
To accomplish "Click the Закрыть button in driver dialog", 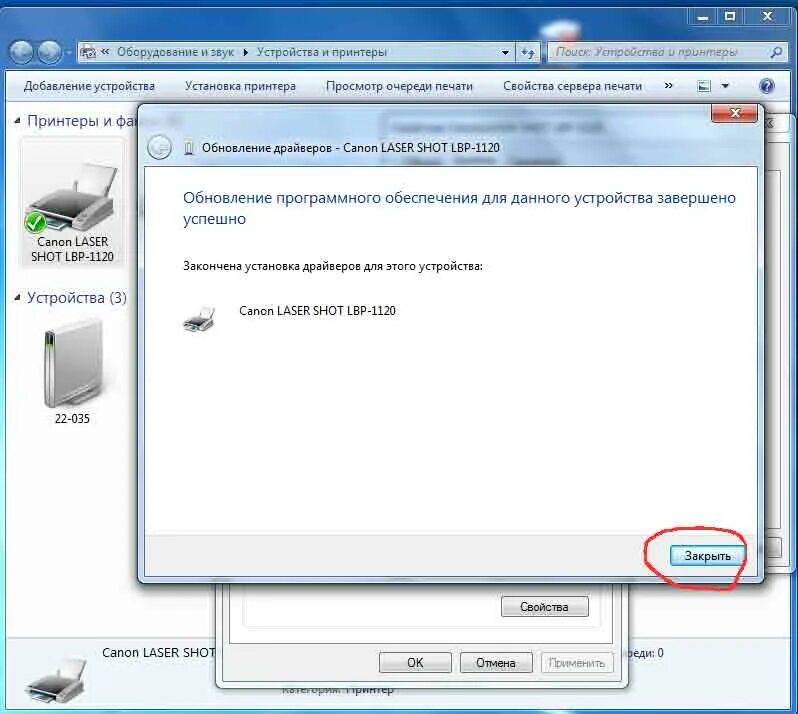I will point(707,556).
